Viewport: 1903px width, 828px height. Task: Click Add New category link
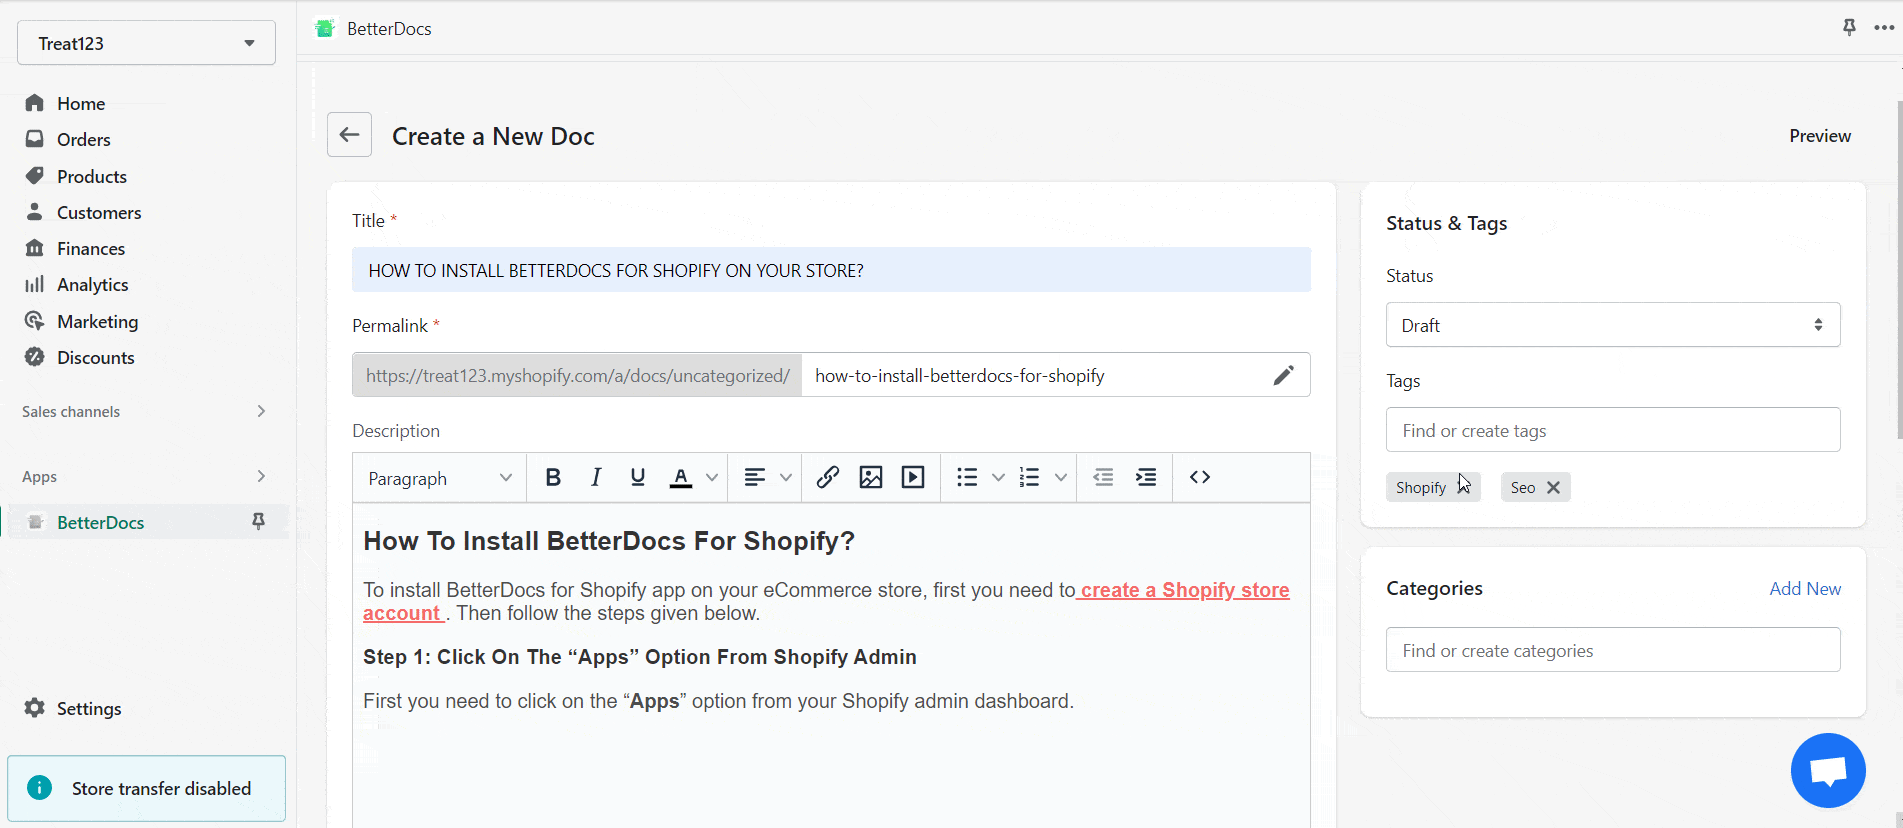coord(1805,589)
